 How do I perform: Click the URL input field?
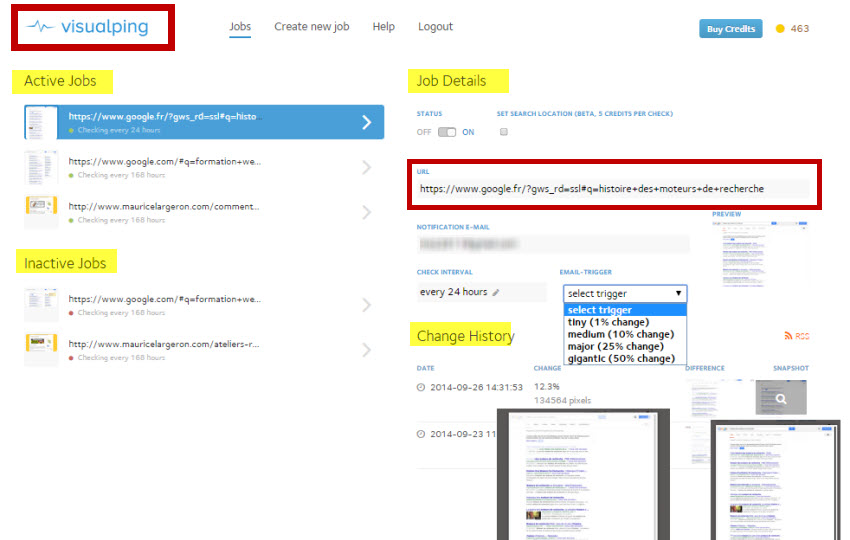click(613, 189)
